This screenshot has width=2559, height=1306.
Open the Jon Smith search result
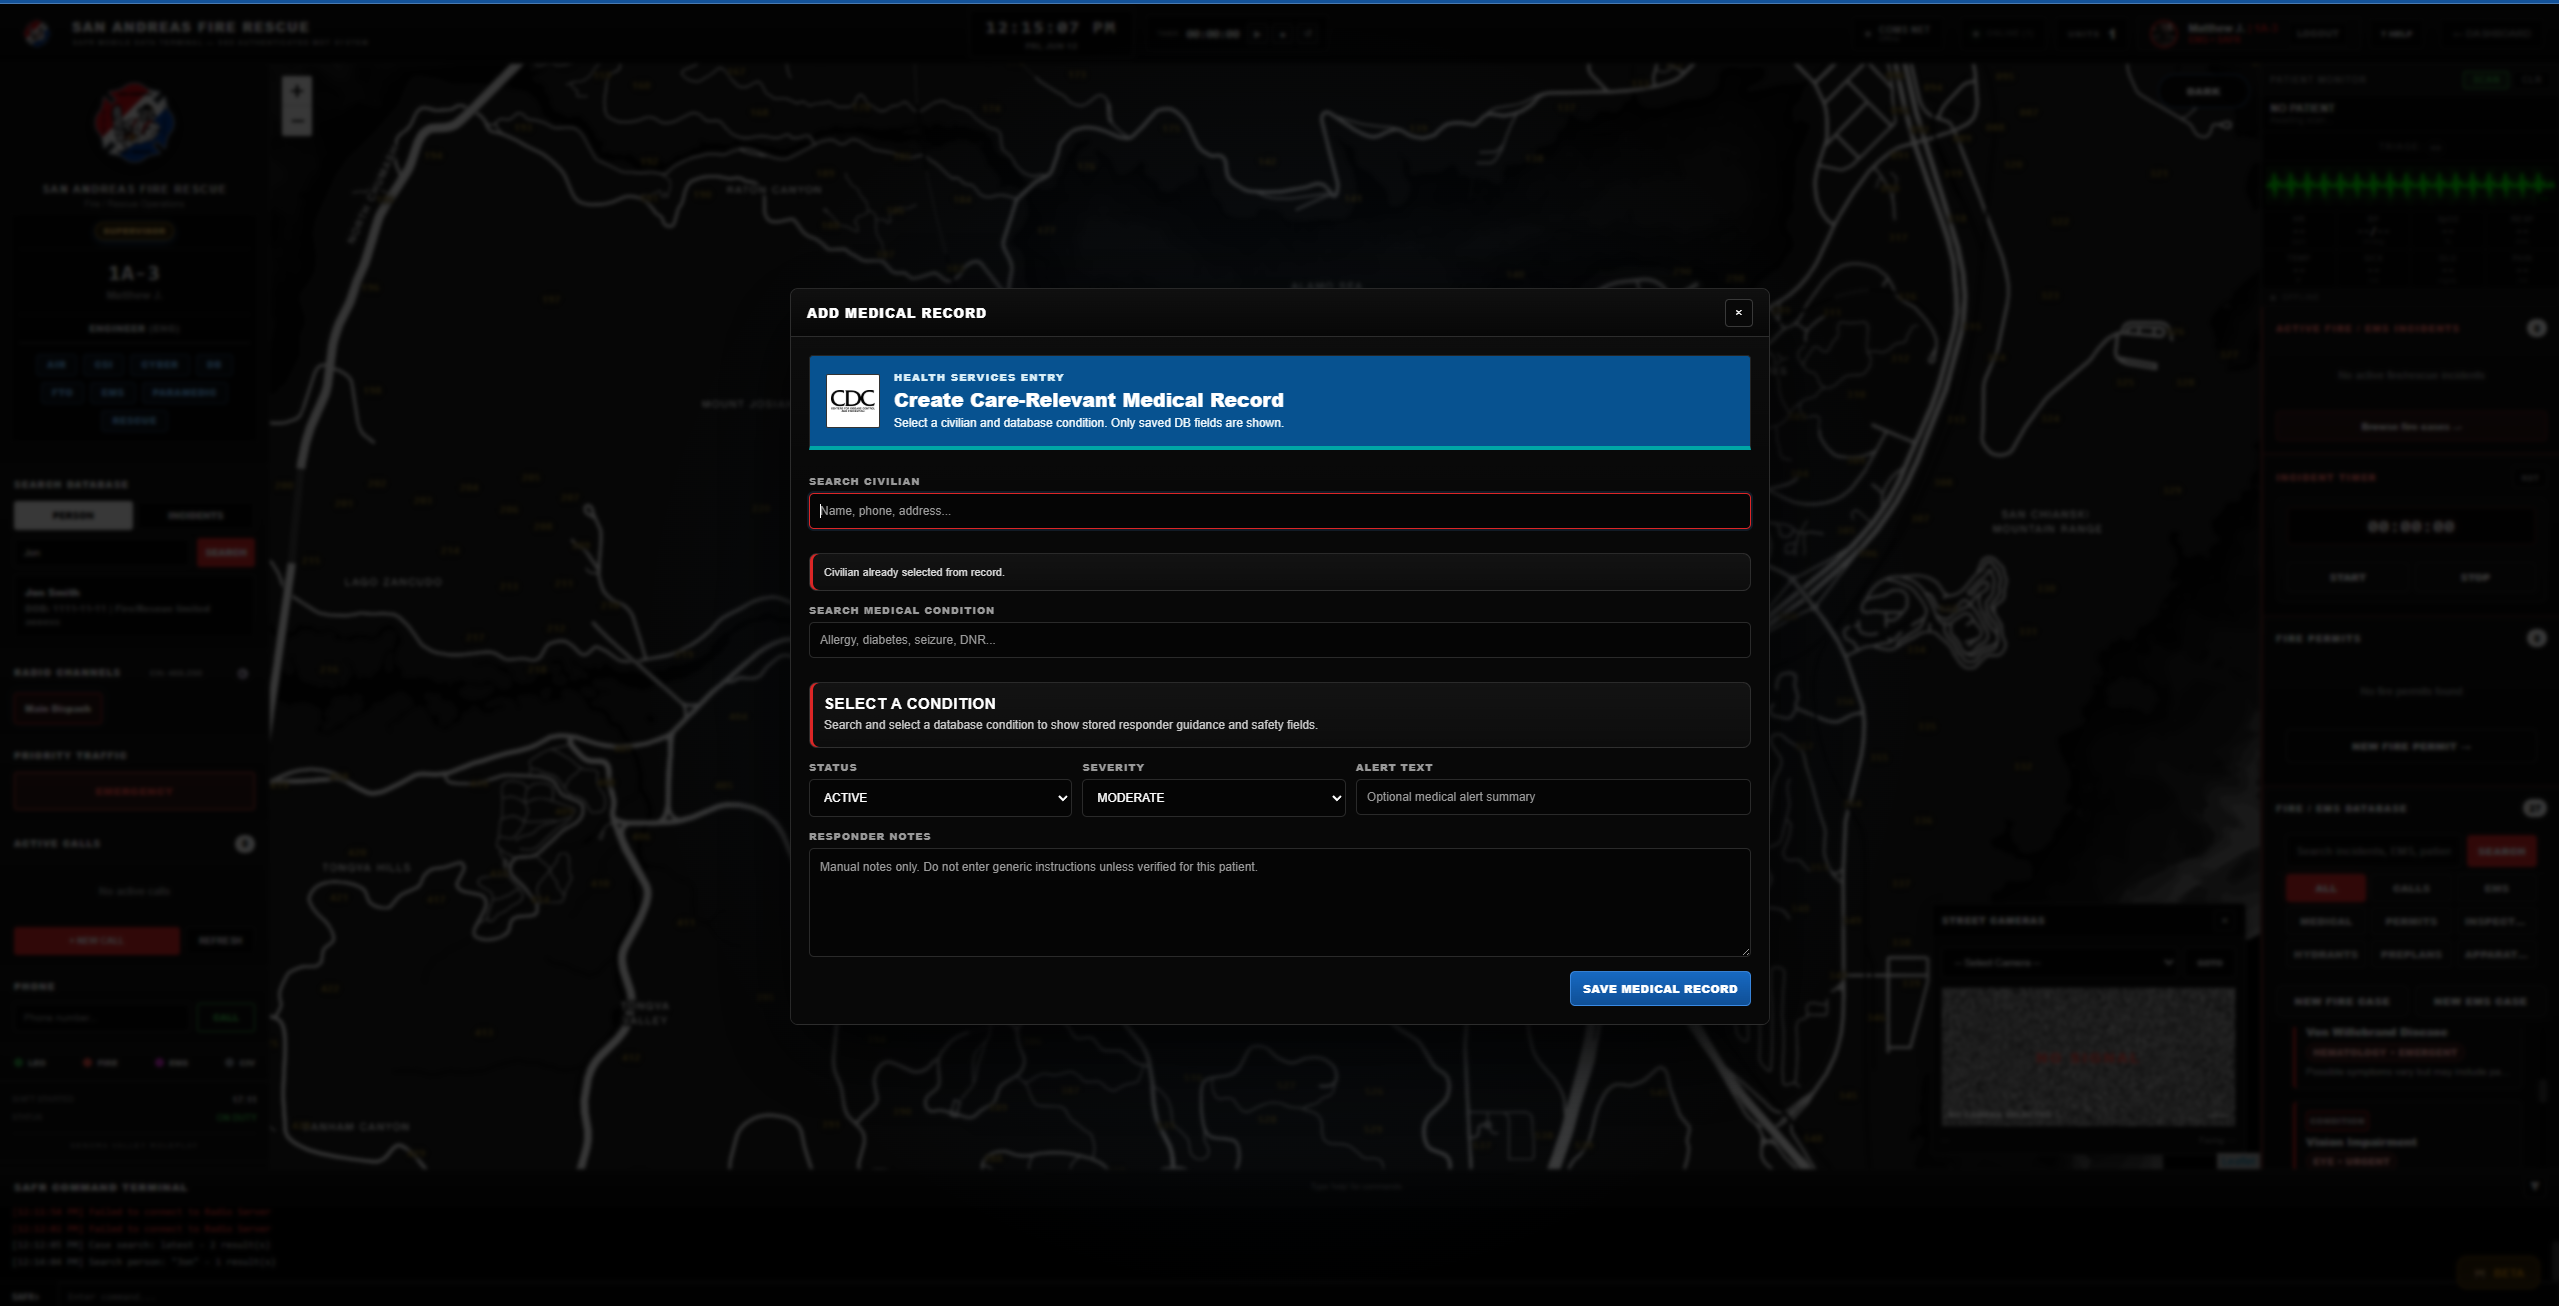point(134,606)
